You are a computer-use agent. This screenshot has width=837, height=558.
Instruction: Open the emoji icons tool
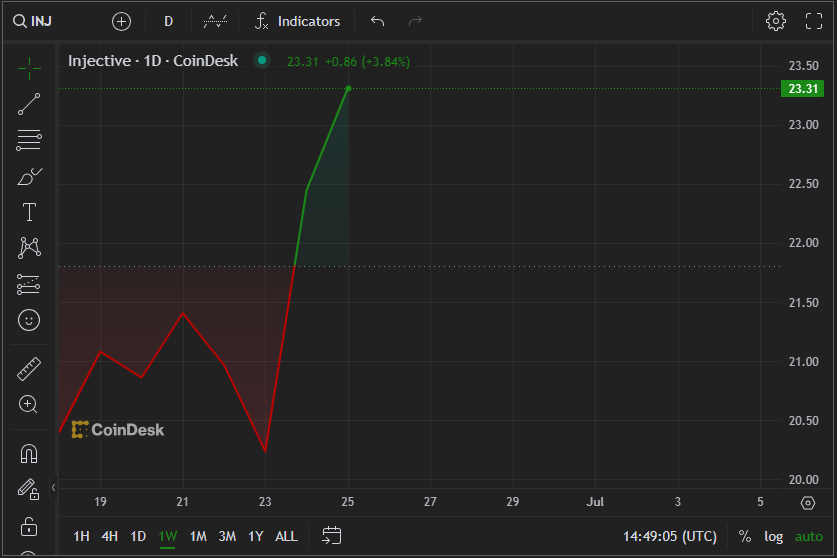click(x=29, y=320)
